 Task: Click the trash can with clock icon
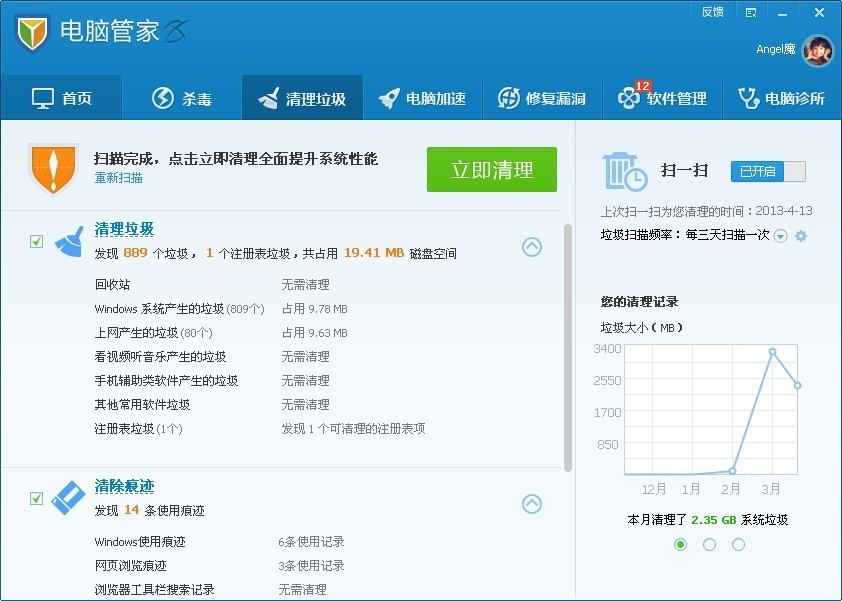[x=625, y=170]
